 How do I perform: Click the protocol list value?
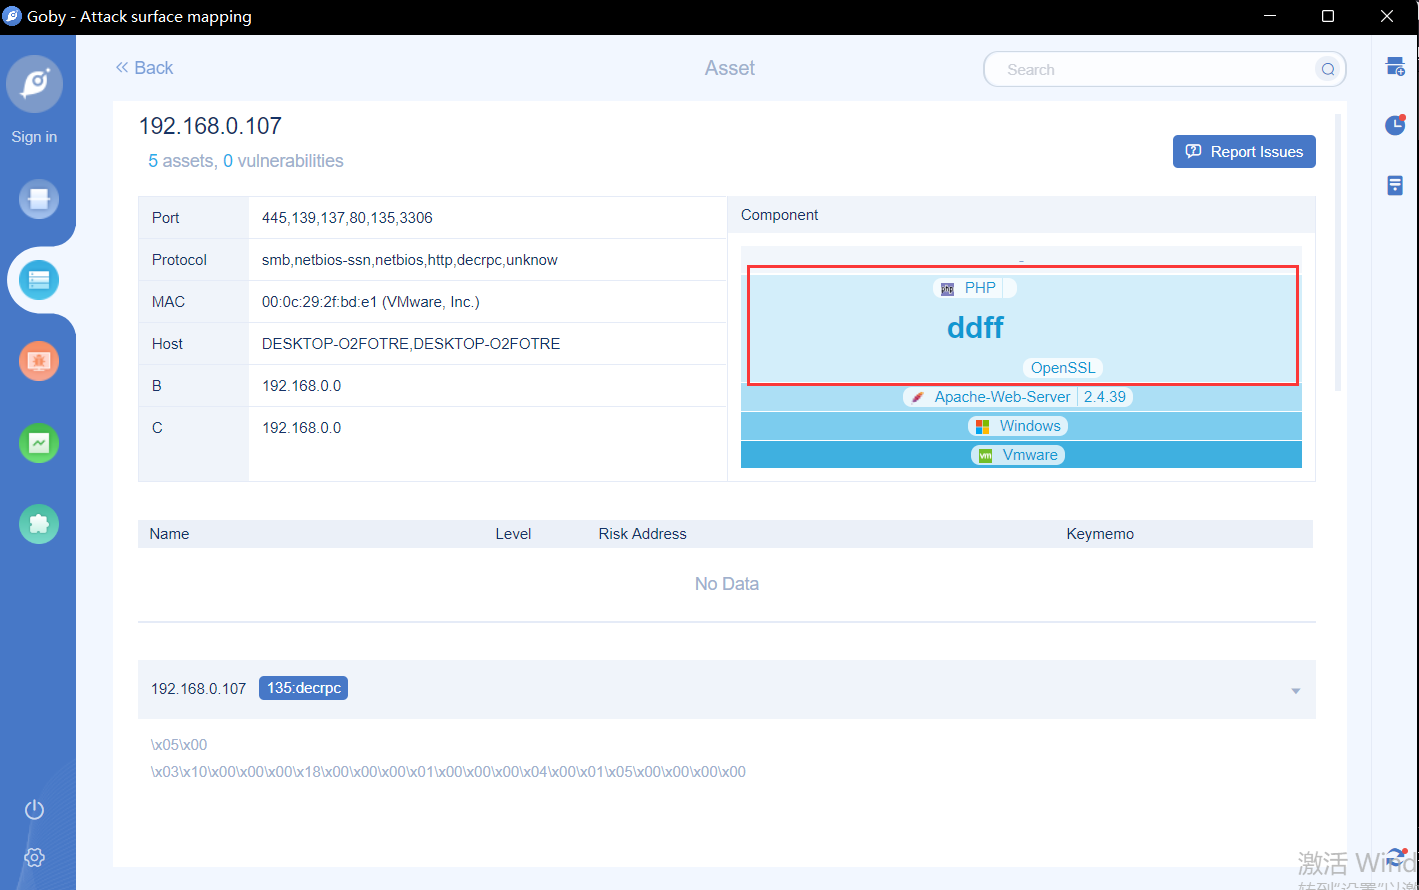pos(410,260)
